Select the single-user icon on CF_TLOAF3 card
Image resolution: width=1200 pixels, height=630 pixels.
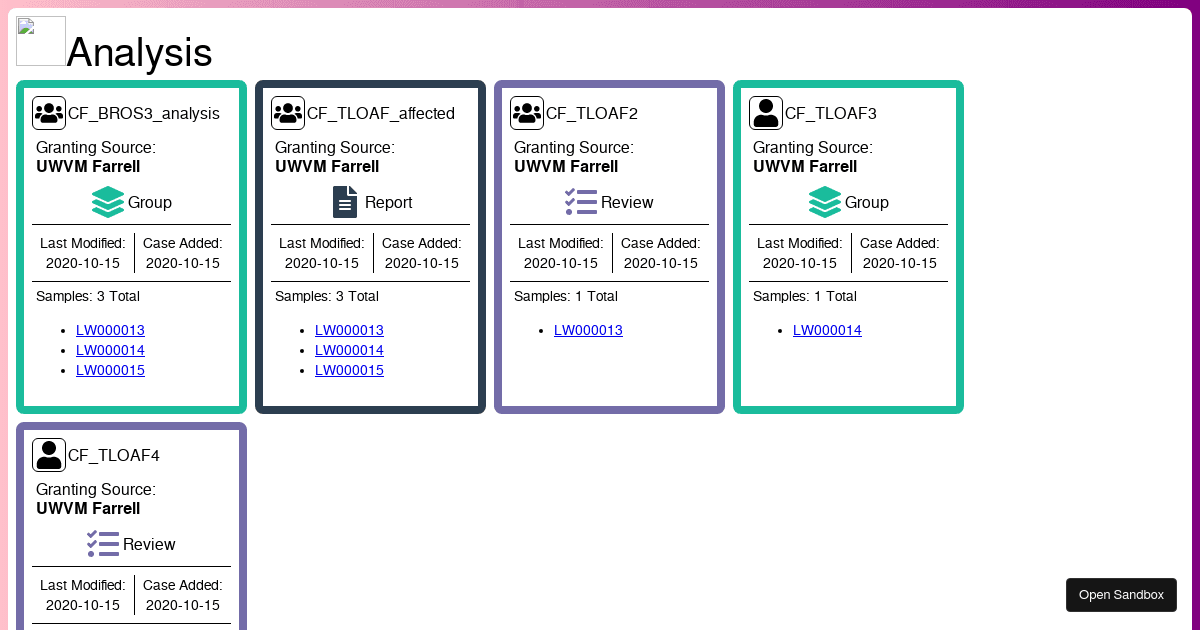click(x=765, y=112)
